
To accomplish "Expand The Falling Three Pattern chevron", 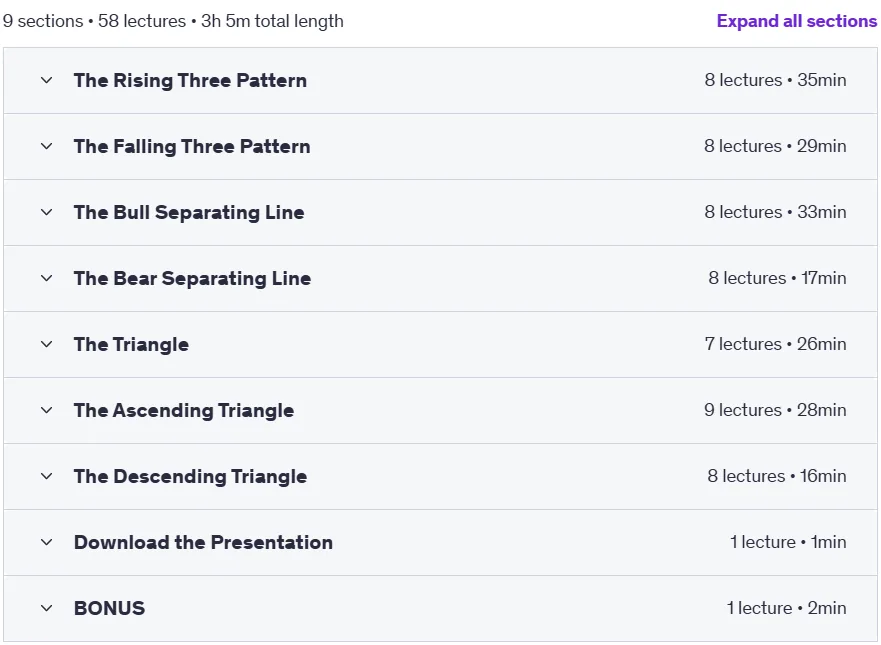I will click(47, 147).
